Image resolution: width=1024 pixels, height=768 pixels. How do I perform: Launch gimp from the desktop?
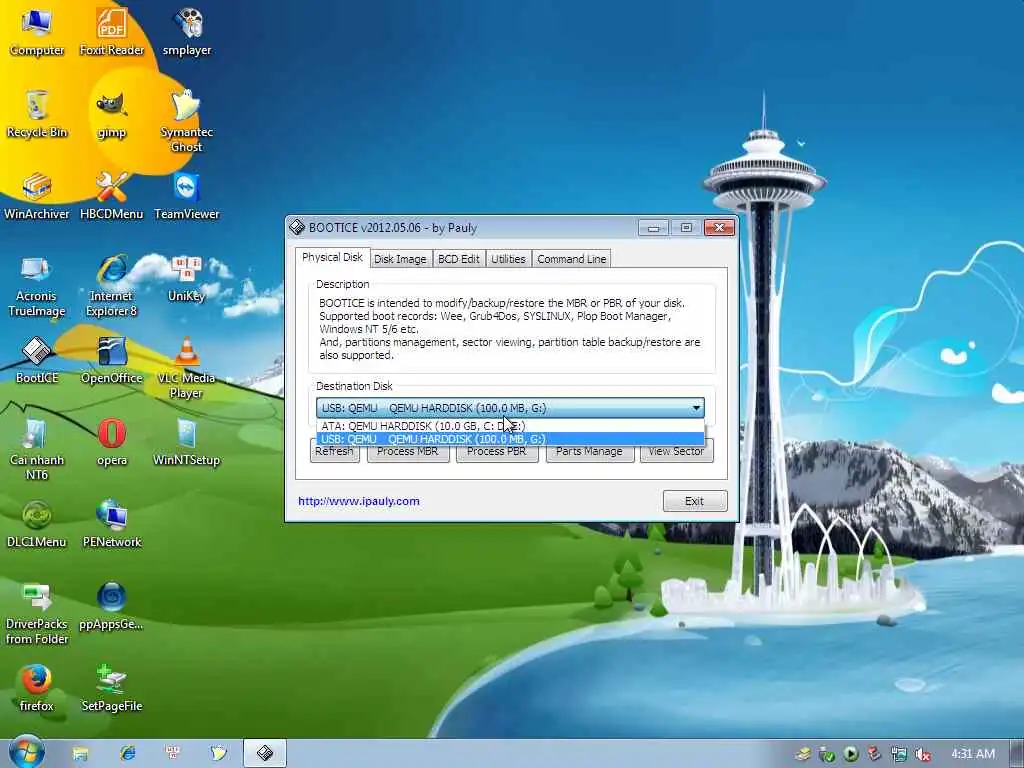(x=112, y=114)
